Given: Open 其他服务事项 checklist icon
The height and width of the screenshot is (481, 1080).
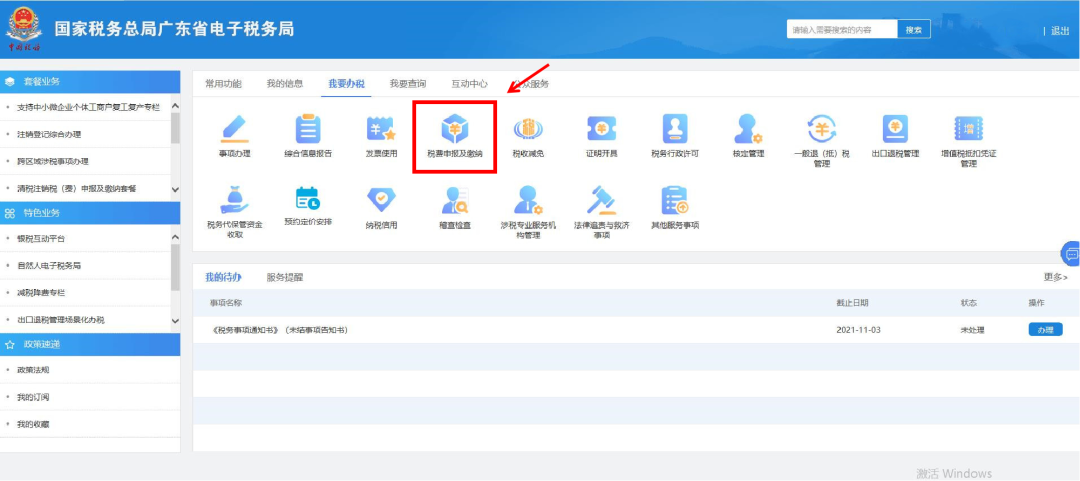Looking at the screenshot, I should pyautogui.click(x=675, y=200).
